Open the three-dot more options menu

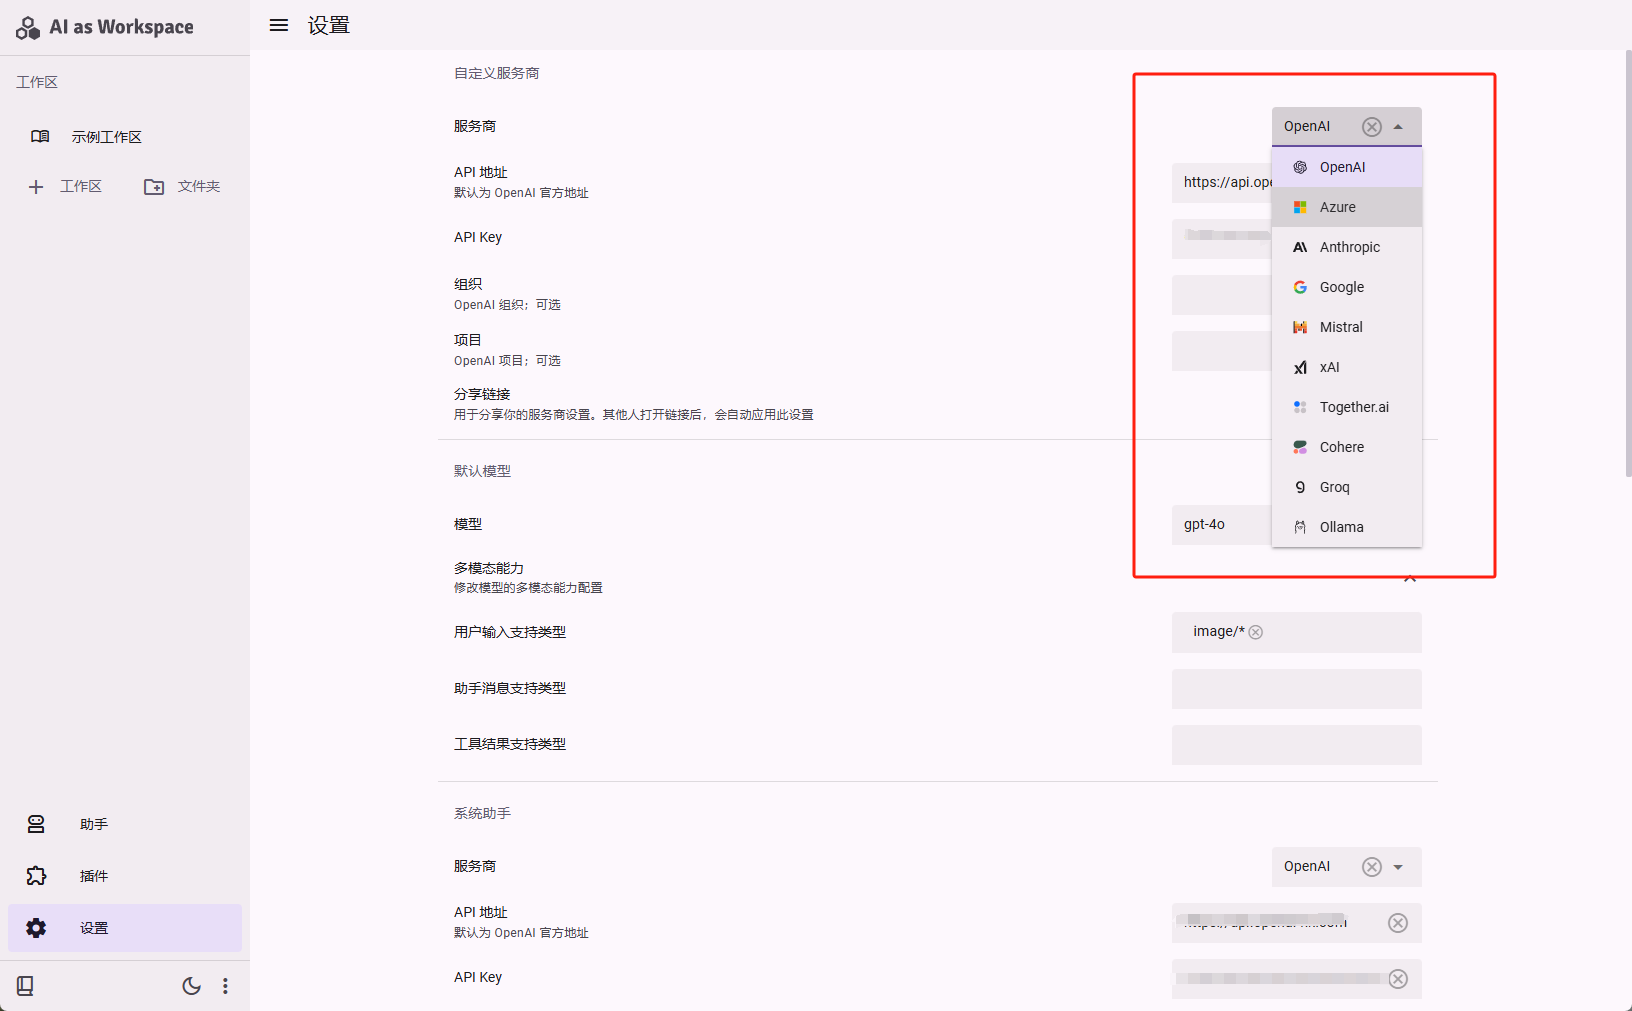(x=225, y=986)
